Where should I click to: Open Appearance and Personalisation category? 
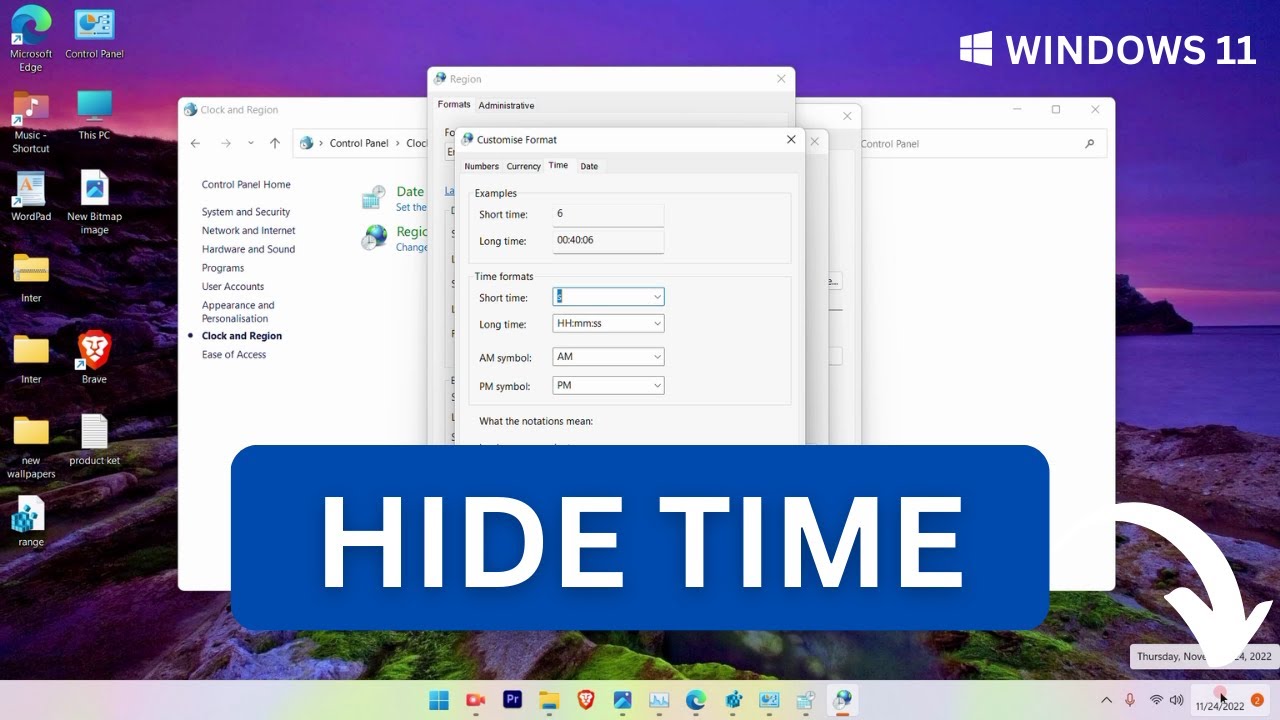coord(238,312)
